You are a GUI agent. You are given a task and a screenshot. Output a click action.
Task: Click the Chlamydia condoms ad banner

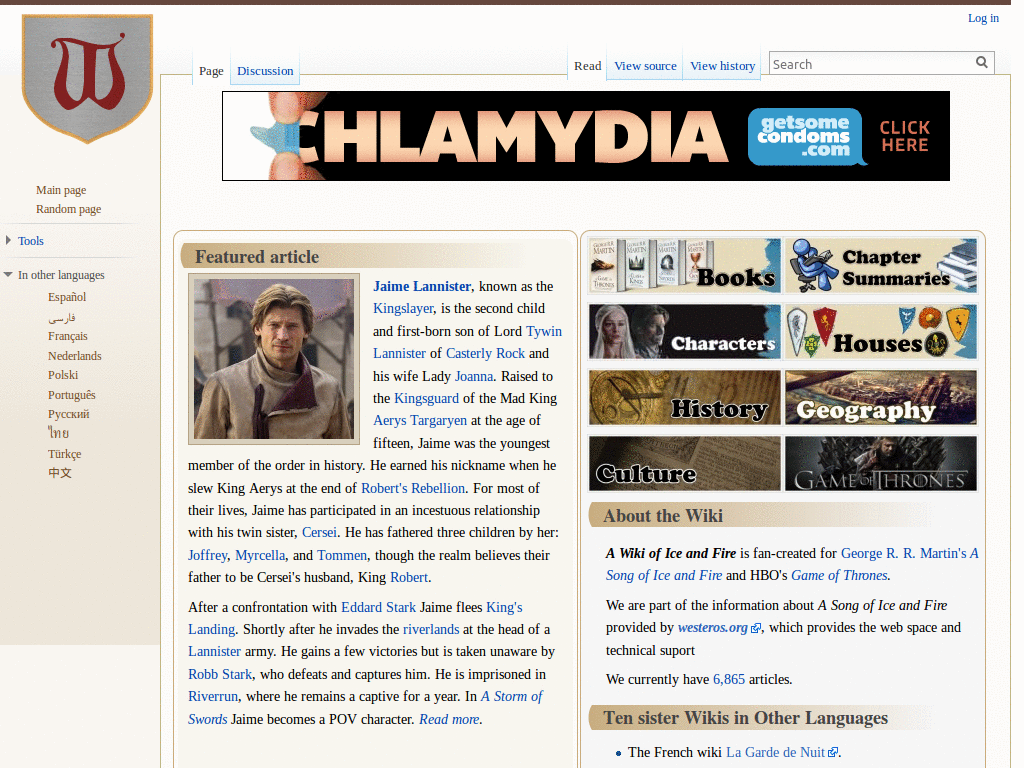[x=586, y=136]
